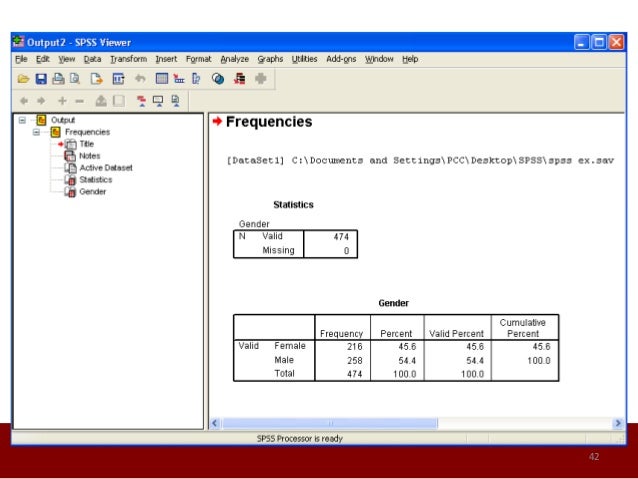
Task: Click the horizontal scrollbar left arrow
Action: tap(215, 423)
